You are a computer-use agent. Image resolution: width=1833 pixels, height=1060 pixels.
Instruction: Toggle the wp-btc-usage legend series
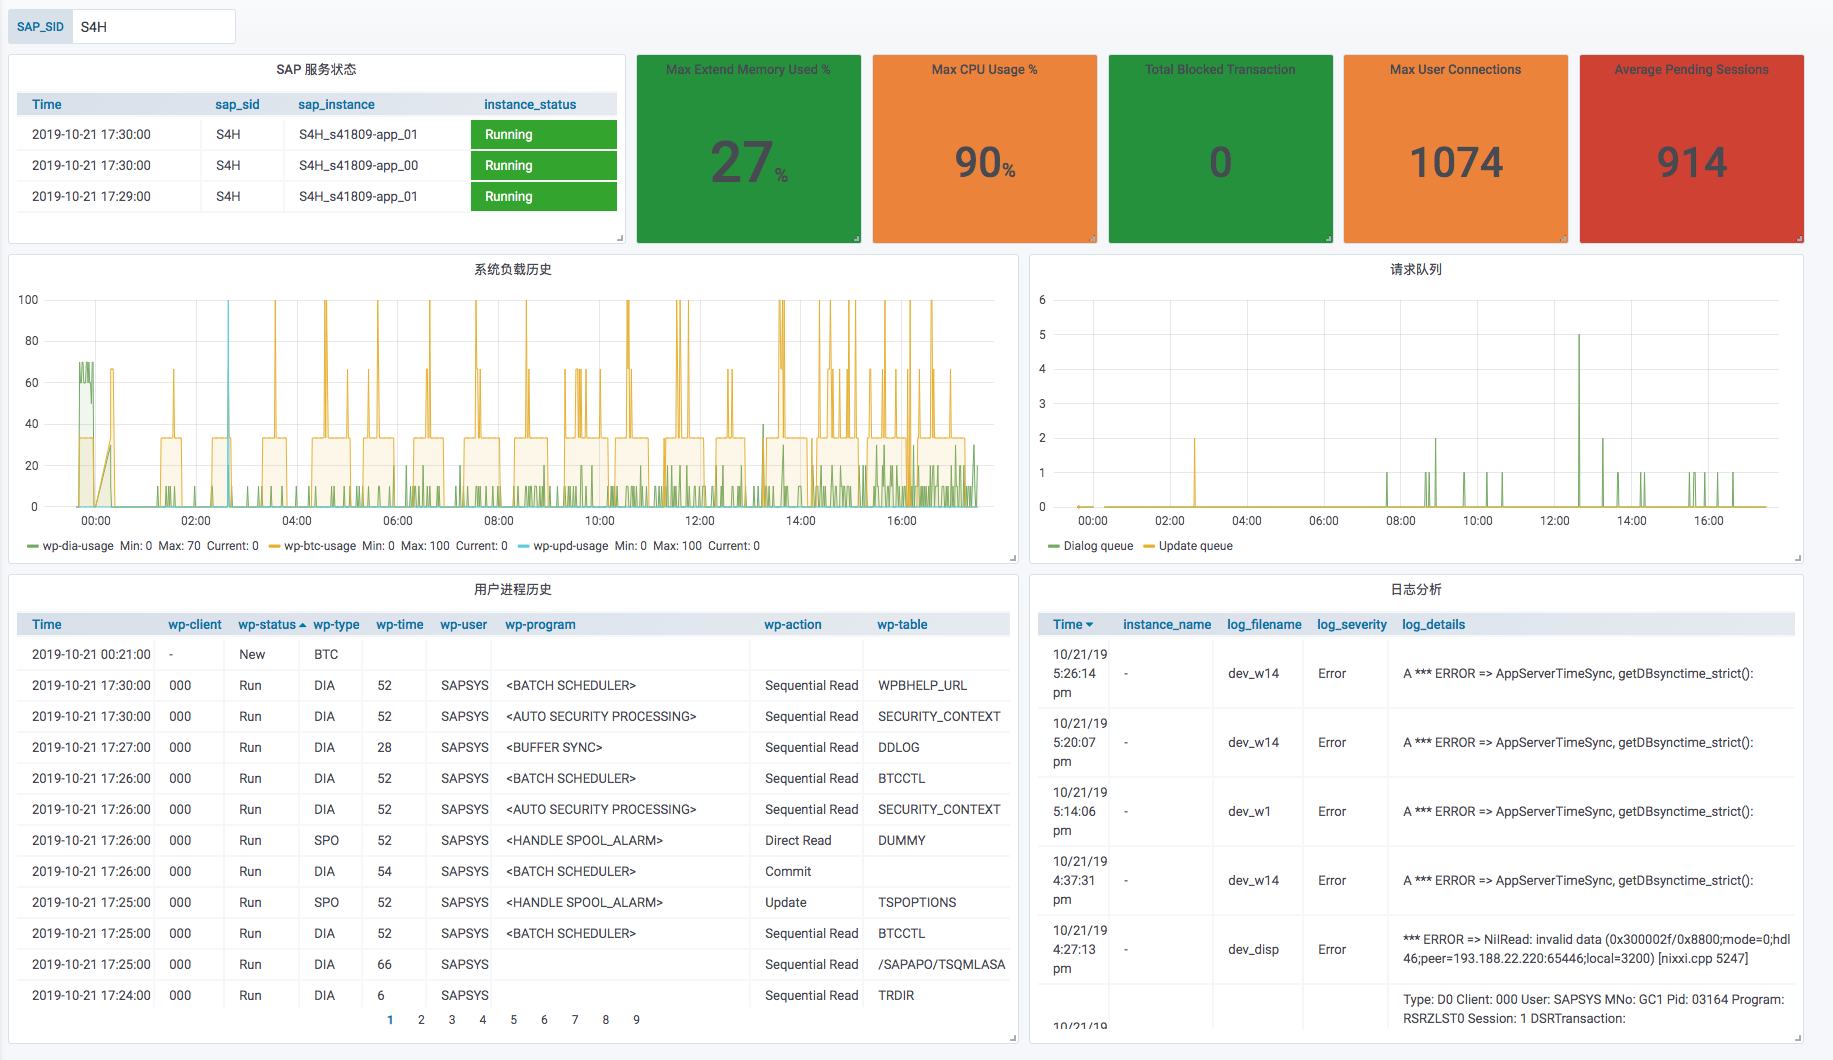click(319, 546)
